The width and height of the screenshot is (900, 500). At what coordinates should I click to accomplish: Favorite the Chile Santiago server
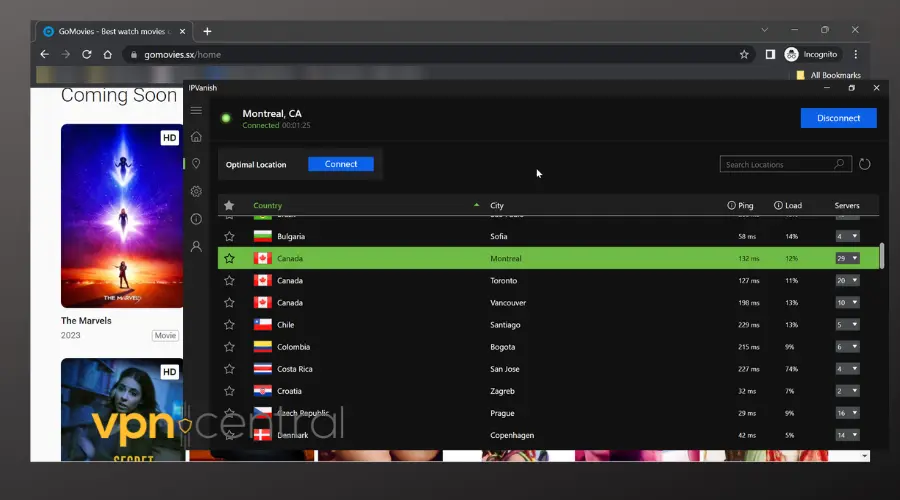(229, 325)
